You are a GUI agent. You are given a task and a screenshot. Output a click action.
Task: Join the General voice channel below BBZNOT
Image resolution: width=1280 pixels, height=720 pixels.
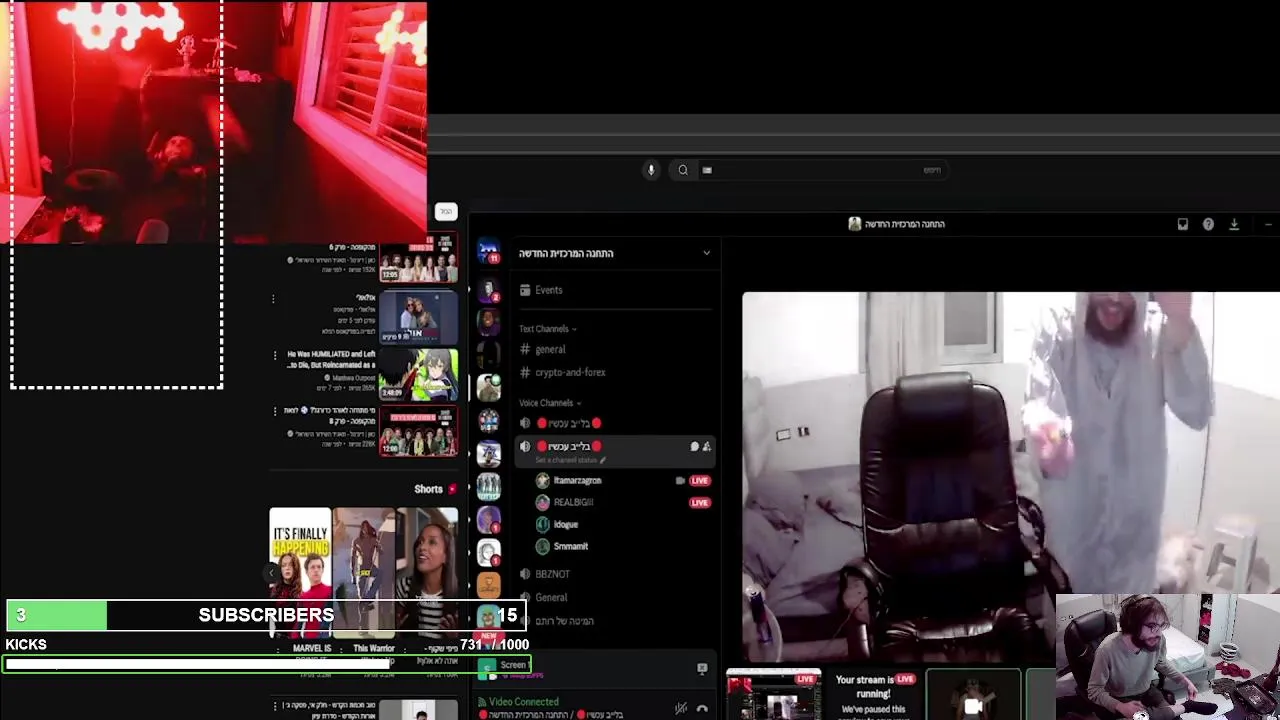(x=550, y=597)
